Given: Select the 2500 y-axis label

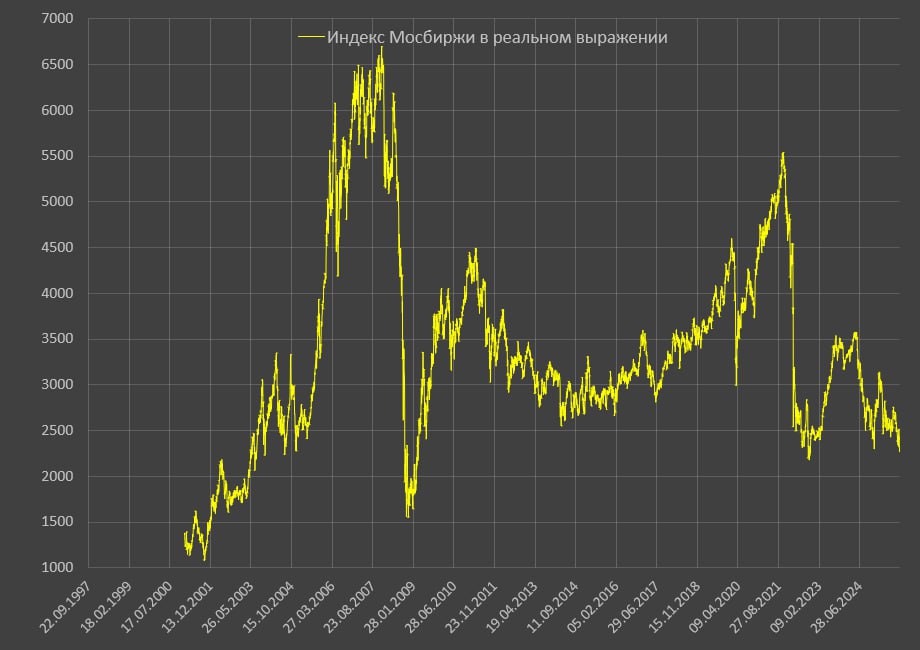Looking at the screenshot, I should click(x=55, y=430).
